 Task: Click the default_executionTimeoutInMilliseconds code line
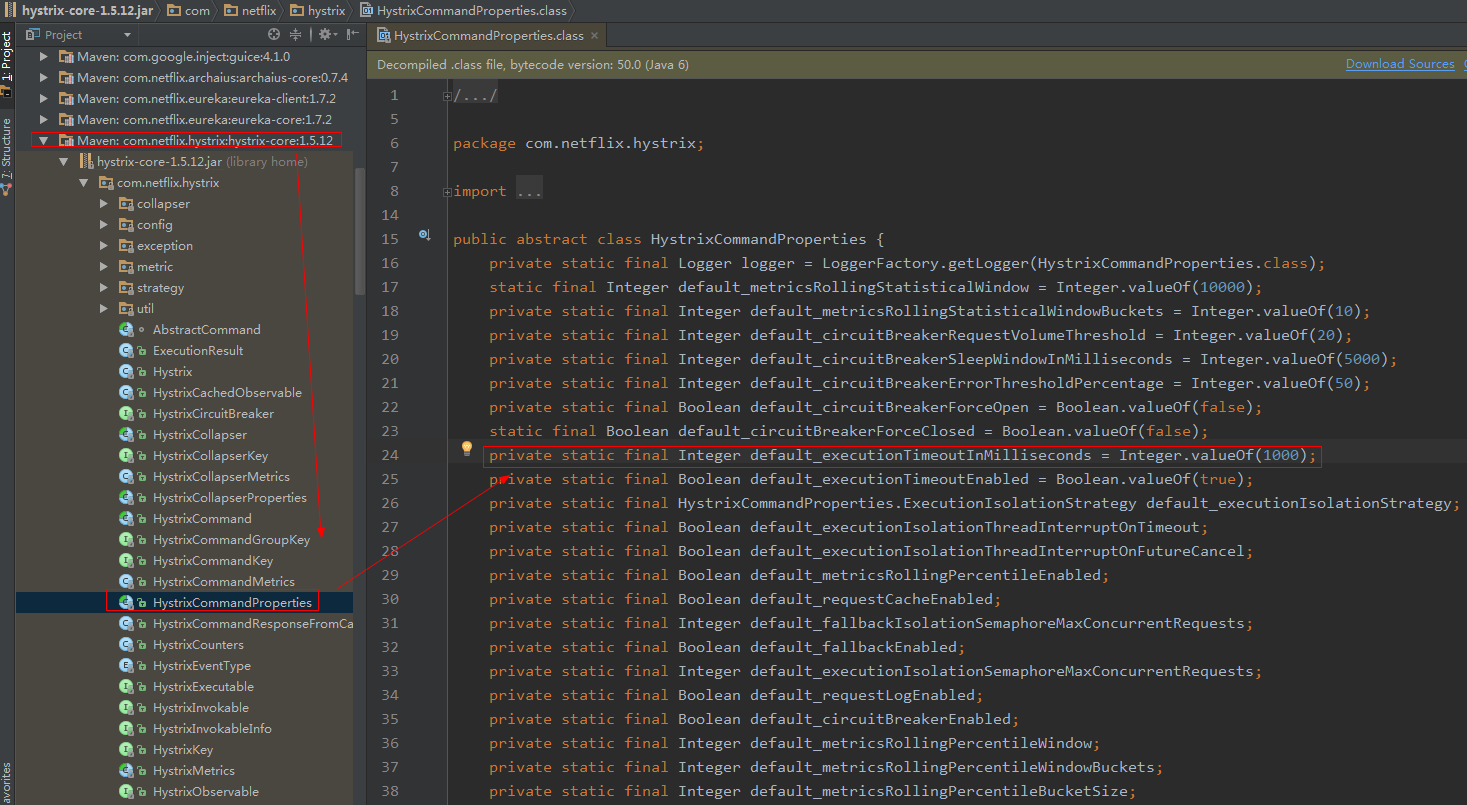pyautogui.click(x=904, y=455)
